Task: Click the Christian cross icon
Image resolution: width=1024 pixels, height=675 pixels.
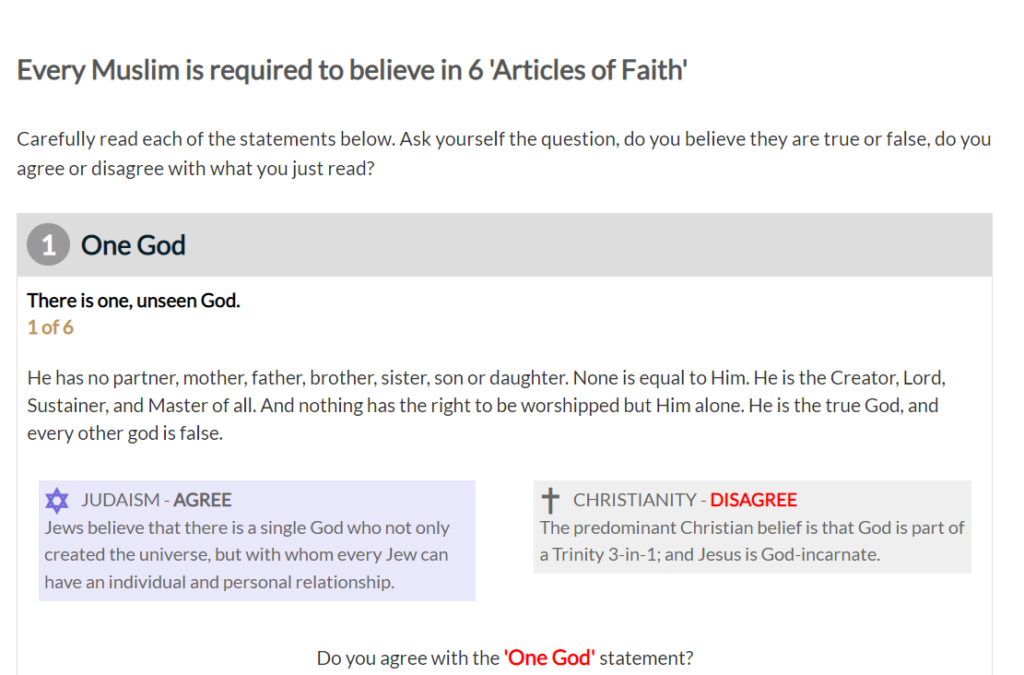Action: click(x=551, y=501)
